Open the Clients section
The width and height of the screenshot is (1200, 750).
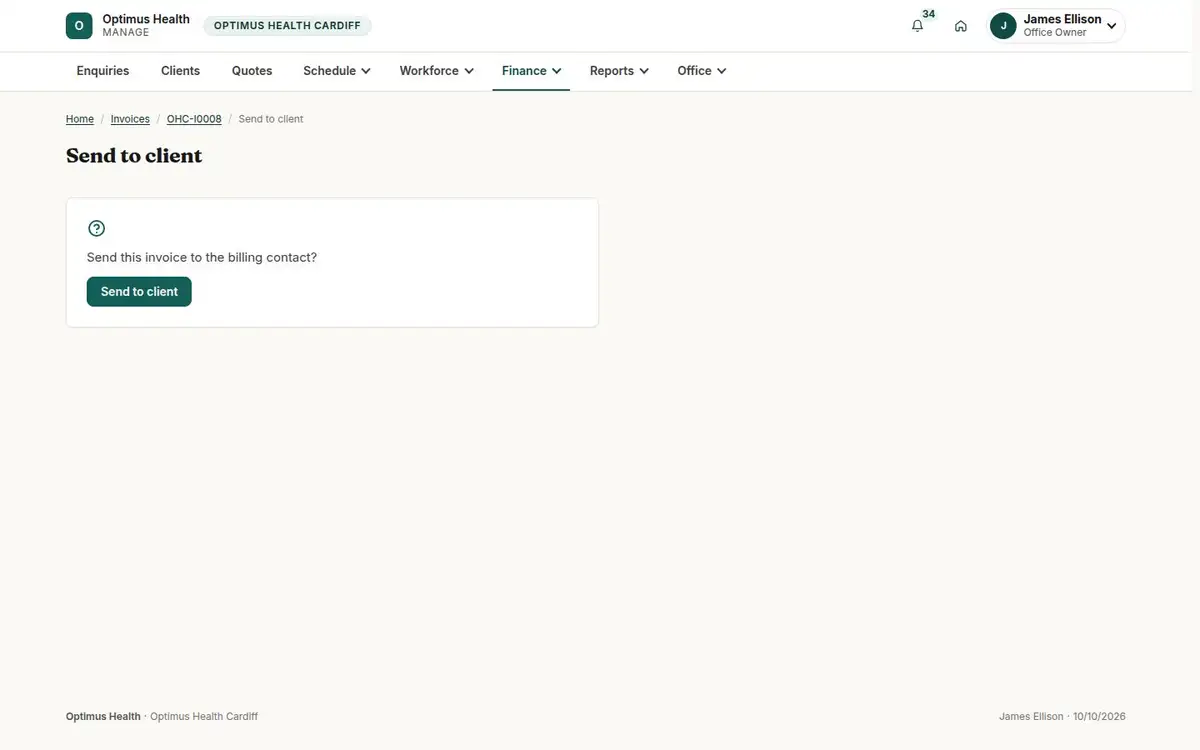181,71
